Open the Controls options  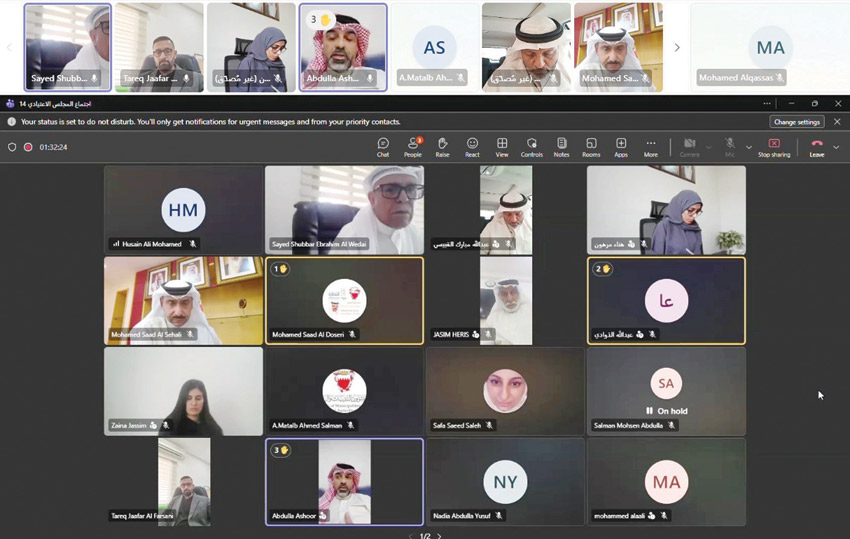(x=531, y=147)
